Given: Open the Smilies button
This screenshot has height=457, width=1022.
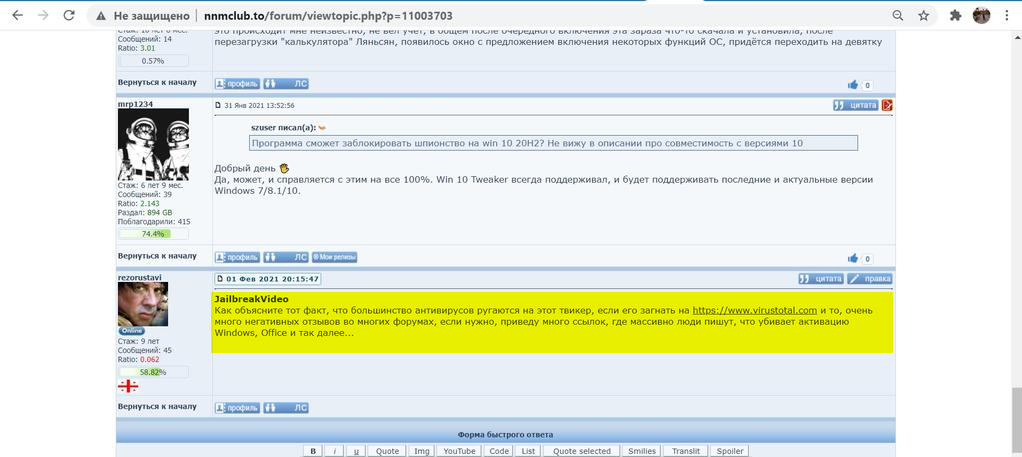Looking at the screenshot, I should pos(641,451).
